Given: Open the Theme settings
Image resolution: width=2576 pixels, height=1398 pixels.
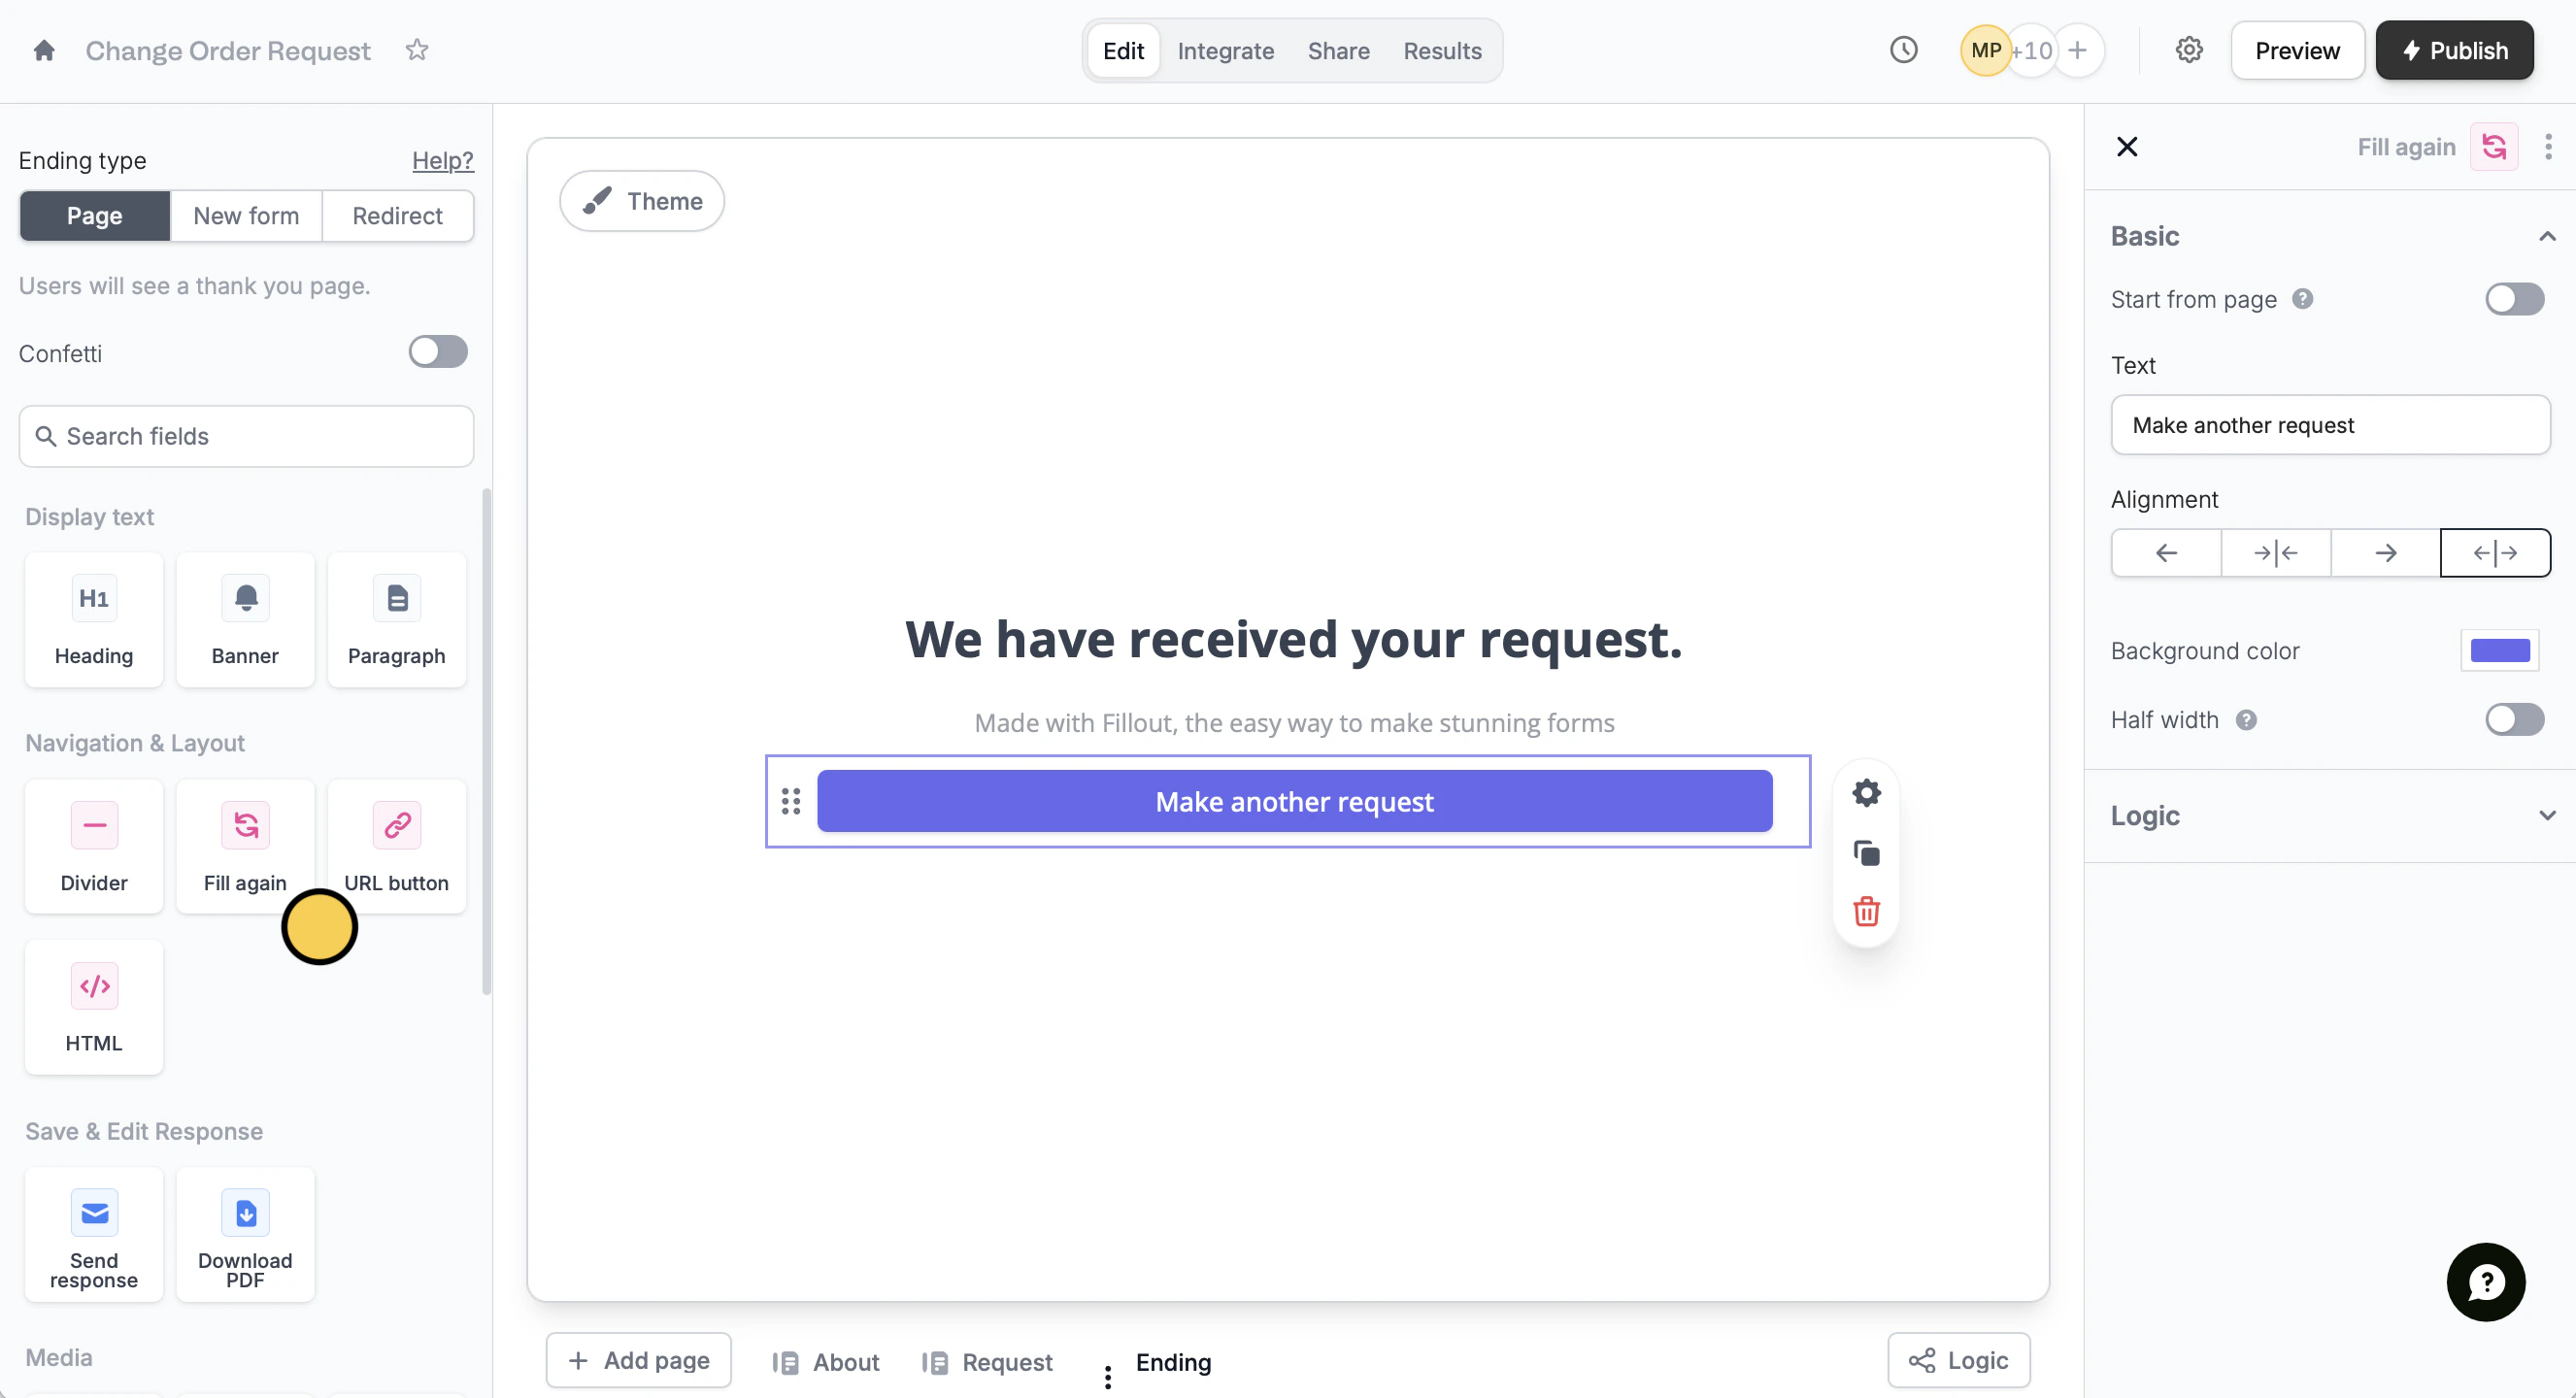Looking at the screenshot, I should click(642, 201).
